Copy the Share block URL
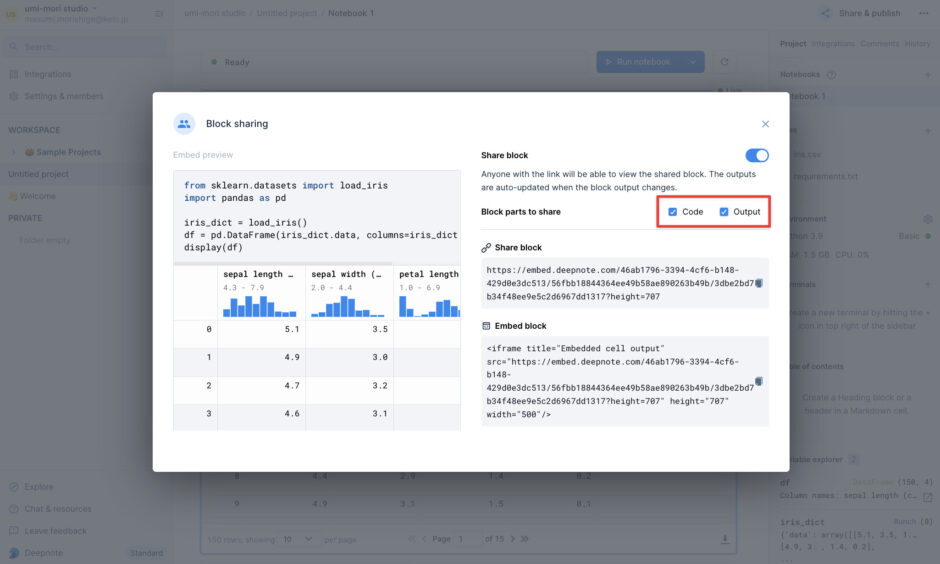Screen dimensions: 940x564 pos(759,283)
